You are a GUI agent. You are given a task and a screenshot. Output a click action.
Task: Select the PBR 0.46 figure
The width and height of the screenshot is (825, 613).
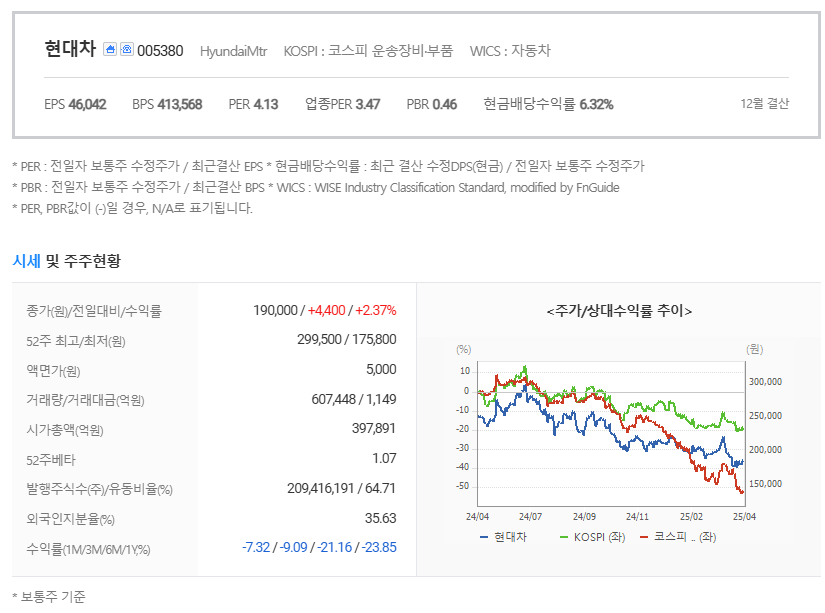(431, 104)
